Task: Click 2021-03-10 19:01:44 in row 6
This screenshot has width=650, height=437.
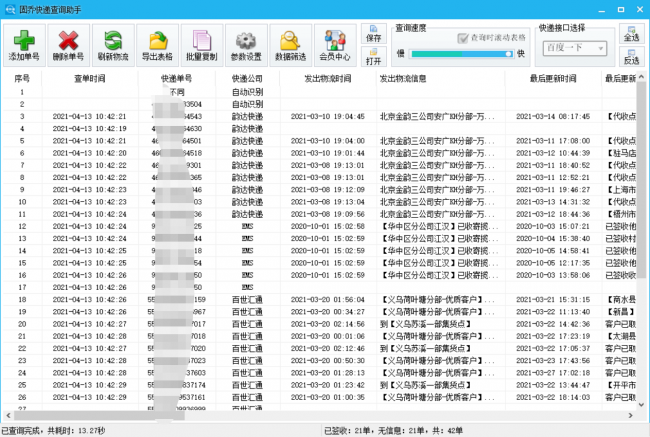Action: tap(327, 153)
